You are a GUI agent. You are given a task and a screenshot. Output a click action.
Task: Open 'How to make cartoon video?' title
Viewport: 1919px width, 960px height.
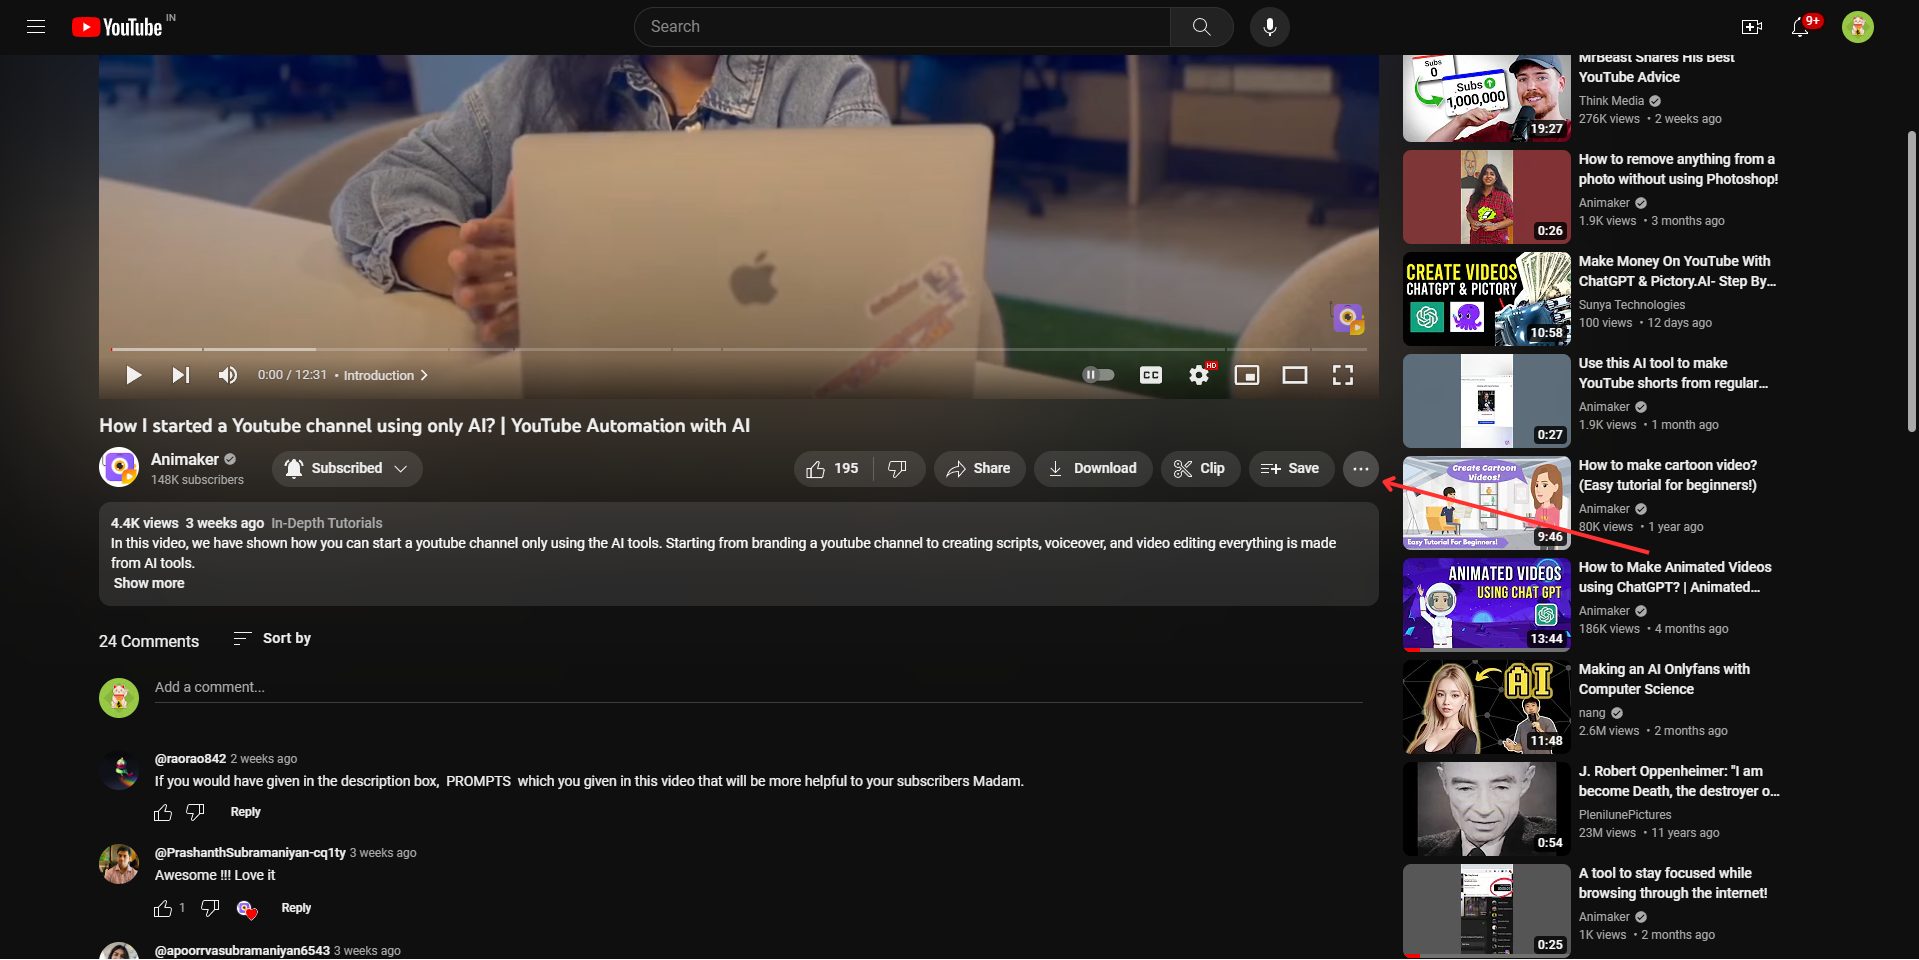(x=1668, y=475)
